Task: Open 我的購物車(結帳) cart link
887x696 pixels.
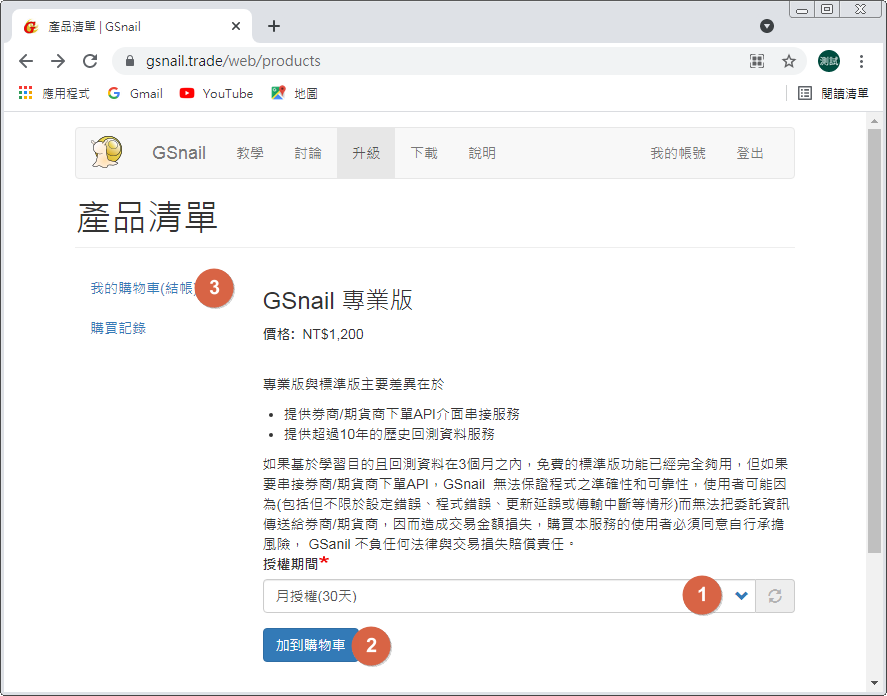Action: pos(144,288)
